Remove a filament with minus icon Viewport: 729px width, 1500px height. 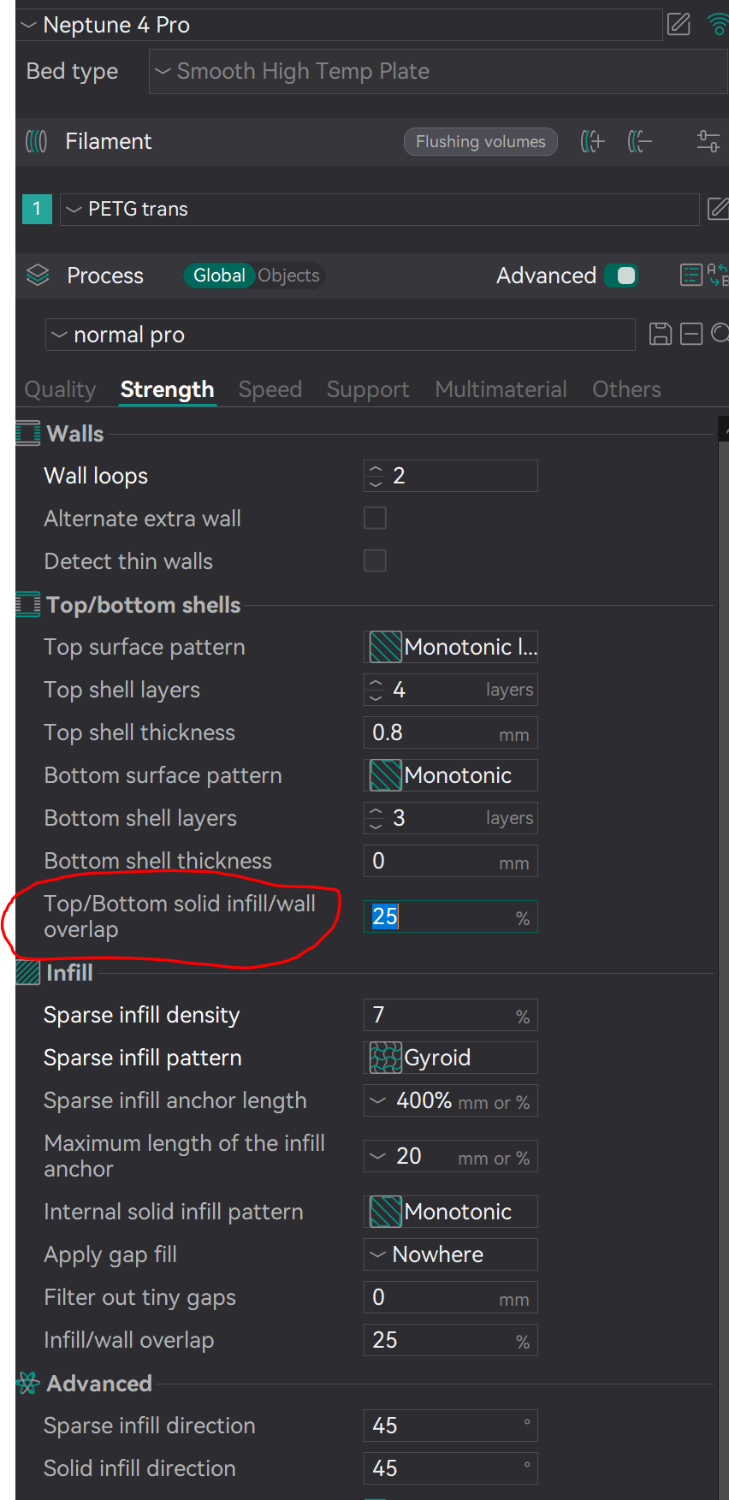[x=640, y=142]
